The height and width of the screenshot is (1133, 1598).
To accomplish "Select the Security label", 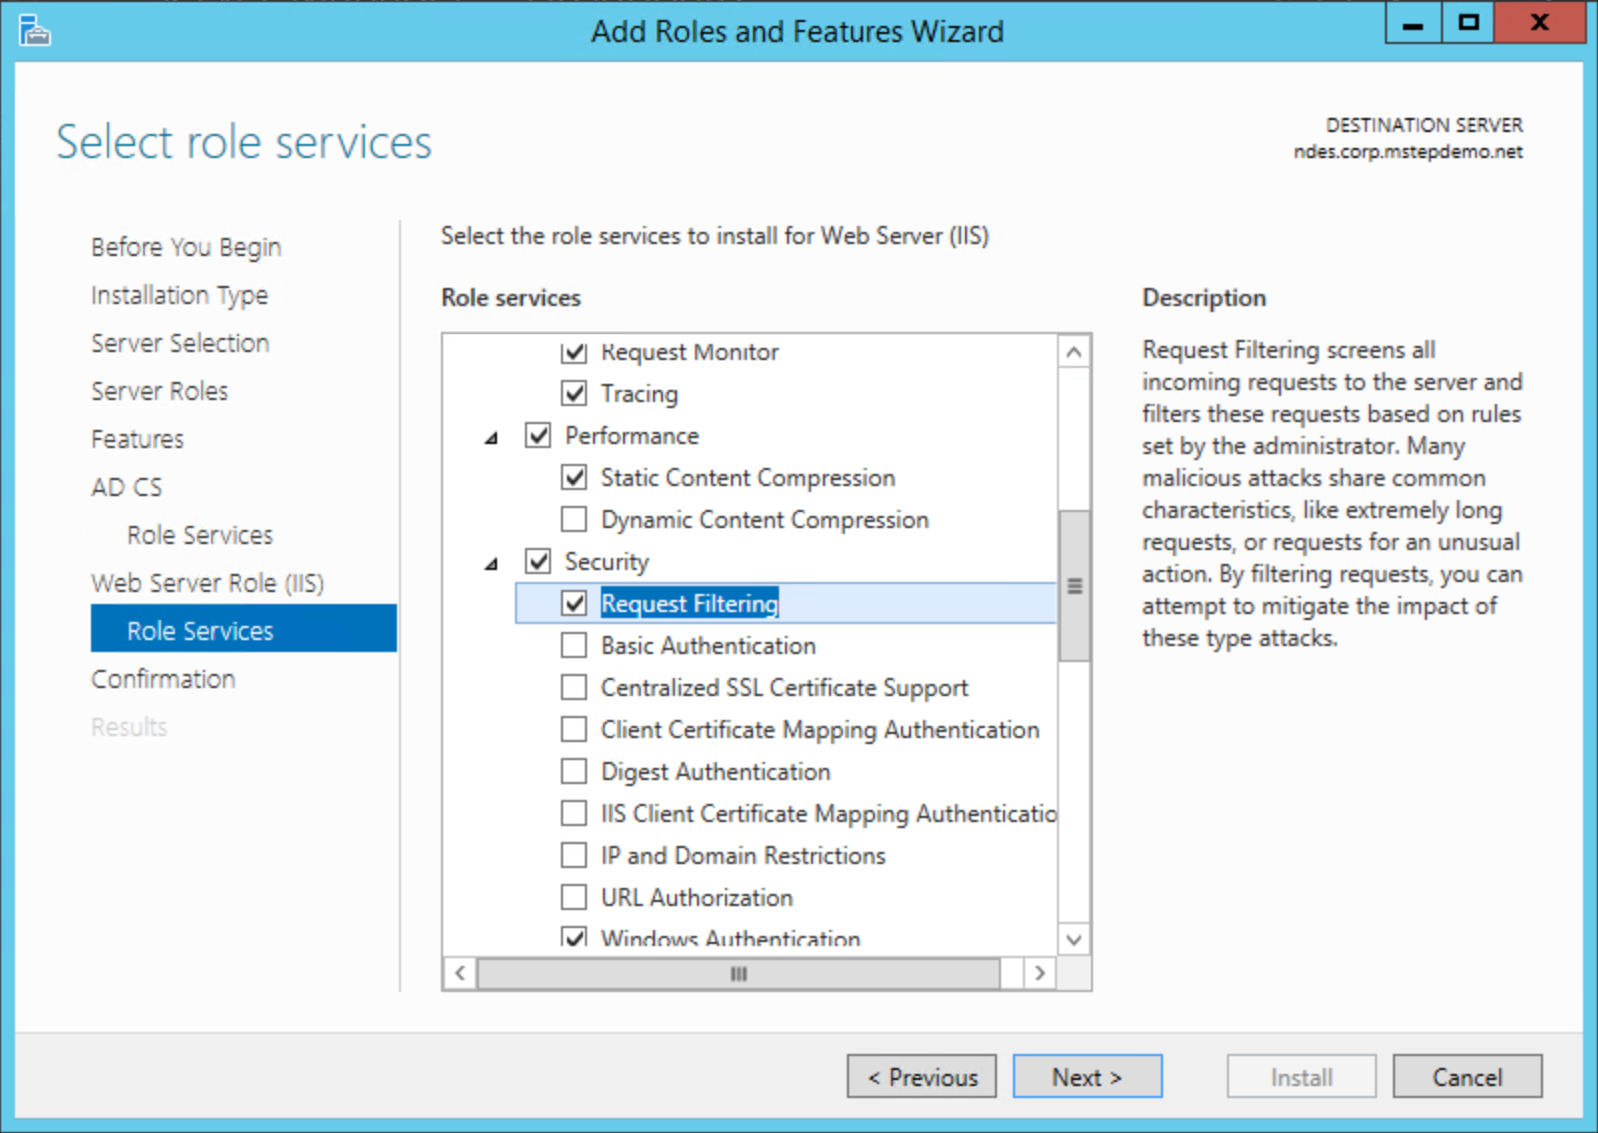I will (x=607, y=562).
